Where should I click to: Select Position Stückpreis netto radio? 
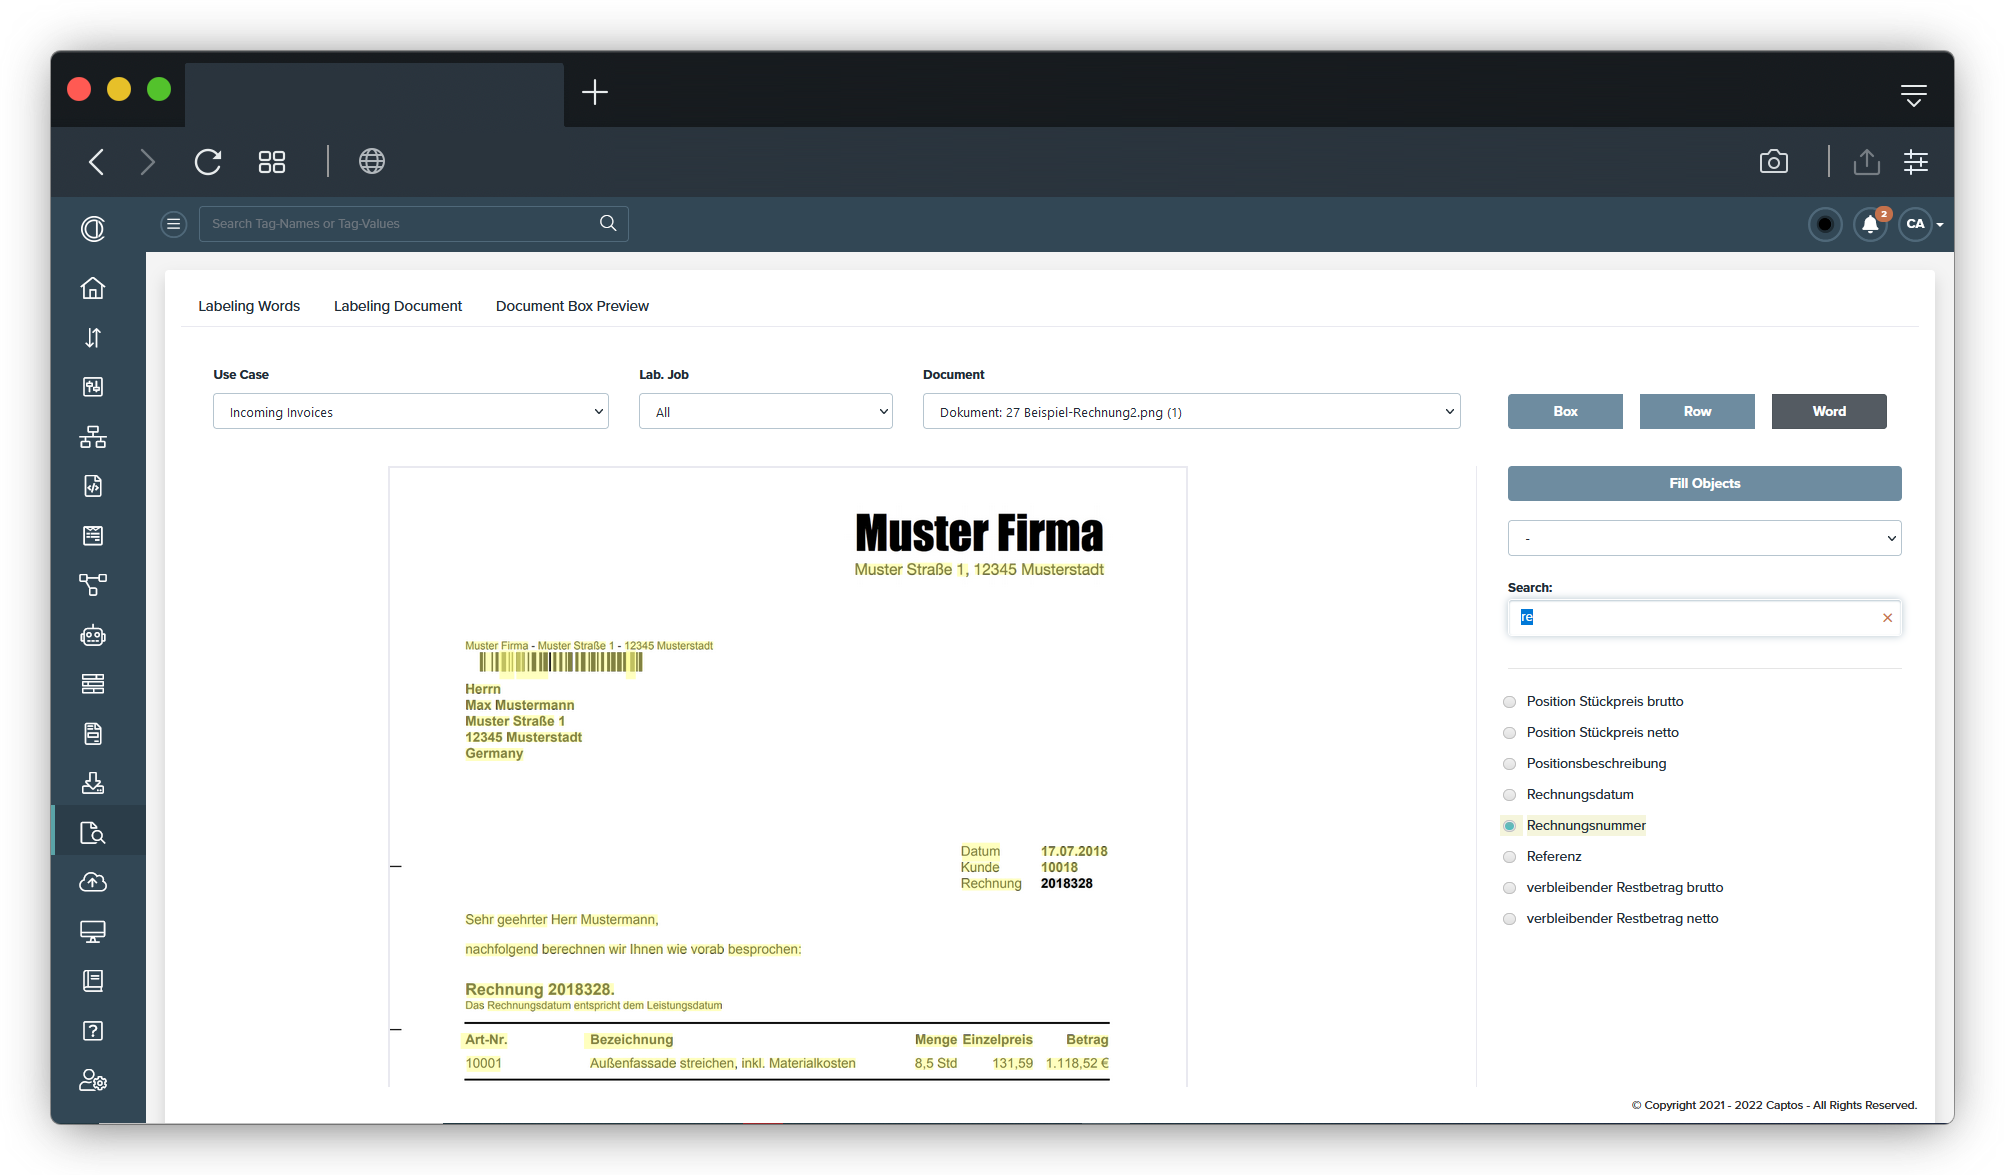[1510, 733]
